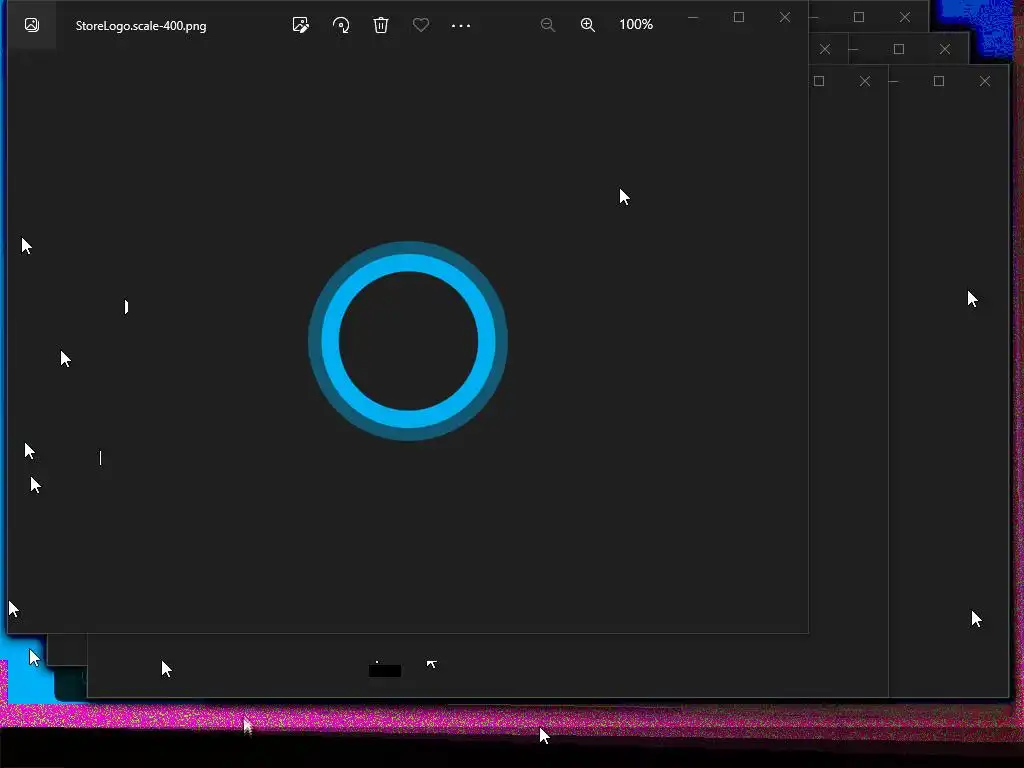Open the See more three-dots menu
The width and height of the screenshot is (1024, 768).
click(461, 25)
